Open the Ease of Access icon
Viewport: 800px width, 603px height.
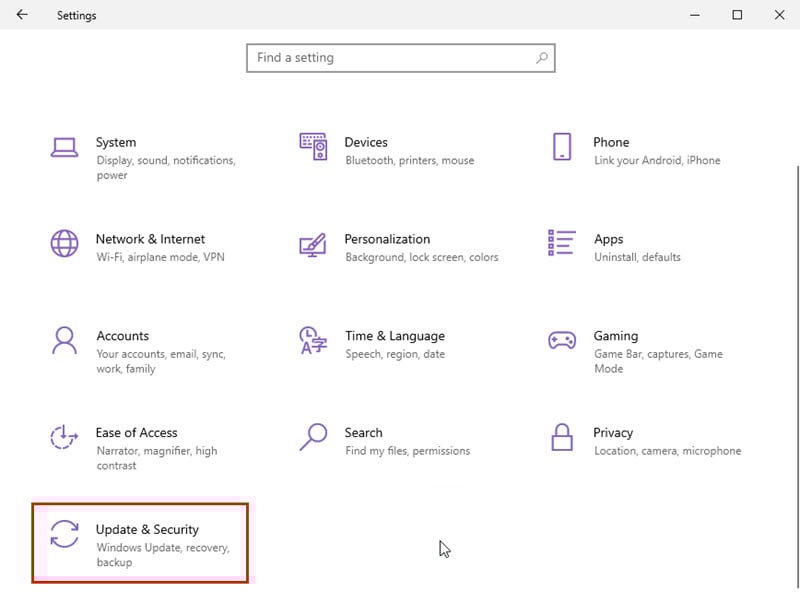point(64,437)
